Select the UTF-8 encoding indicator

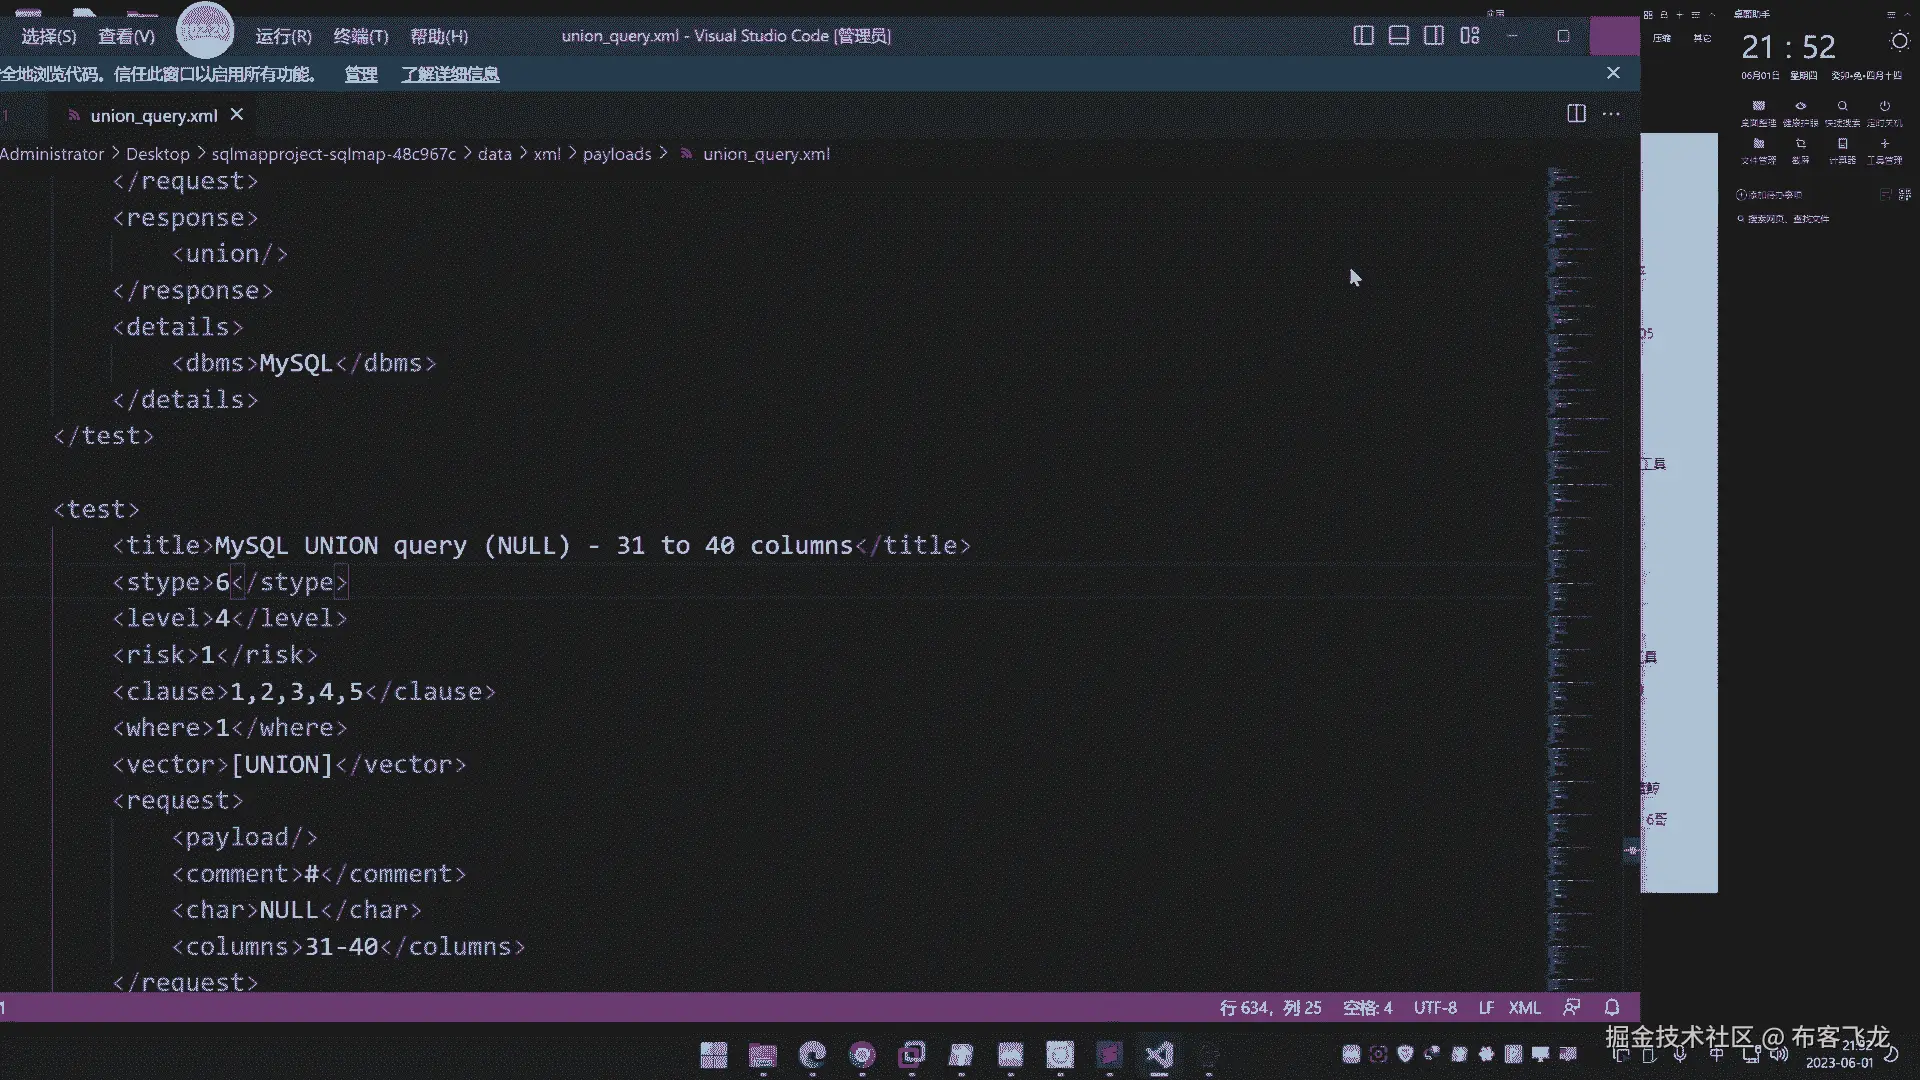[1435, 1008]
